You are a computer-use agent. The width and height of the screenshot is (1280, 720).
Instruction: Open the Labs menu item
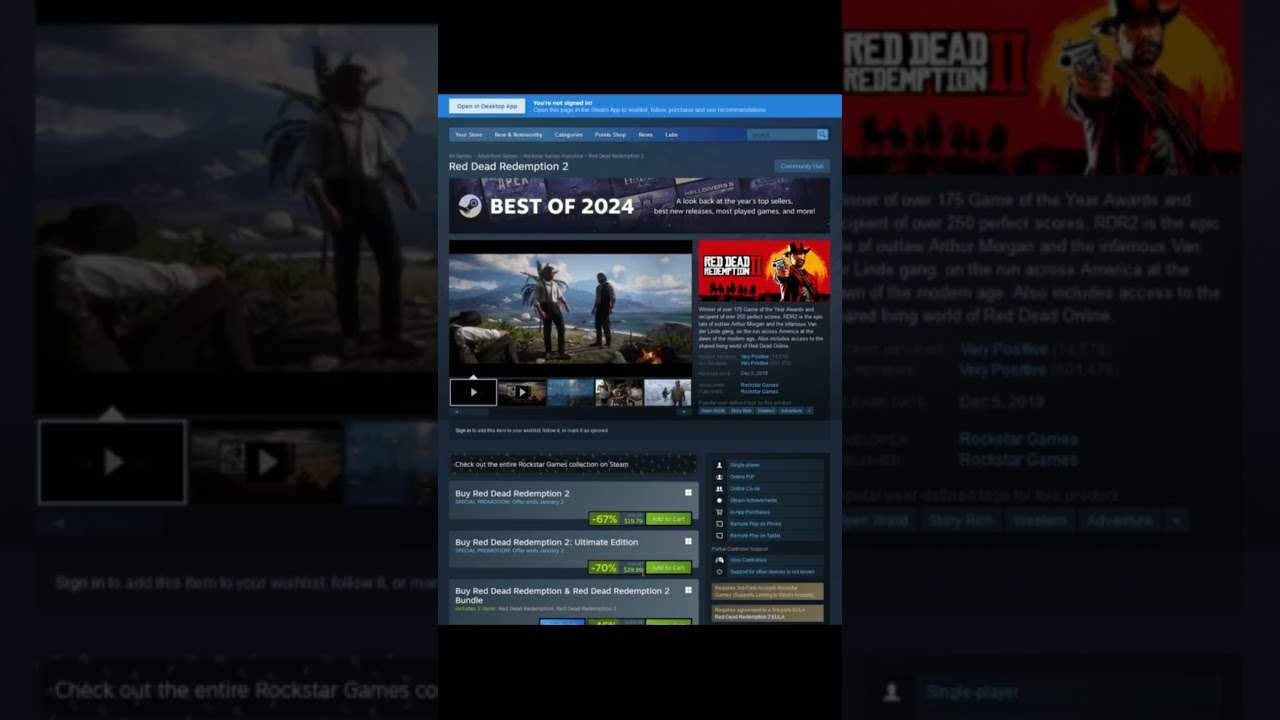671,135
